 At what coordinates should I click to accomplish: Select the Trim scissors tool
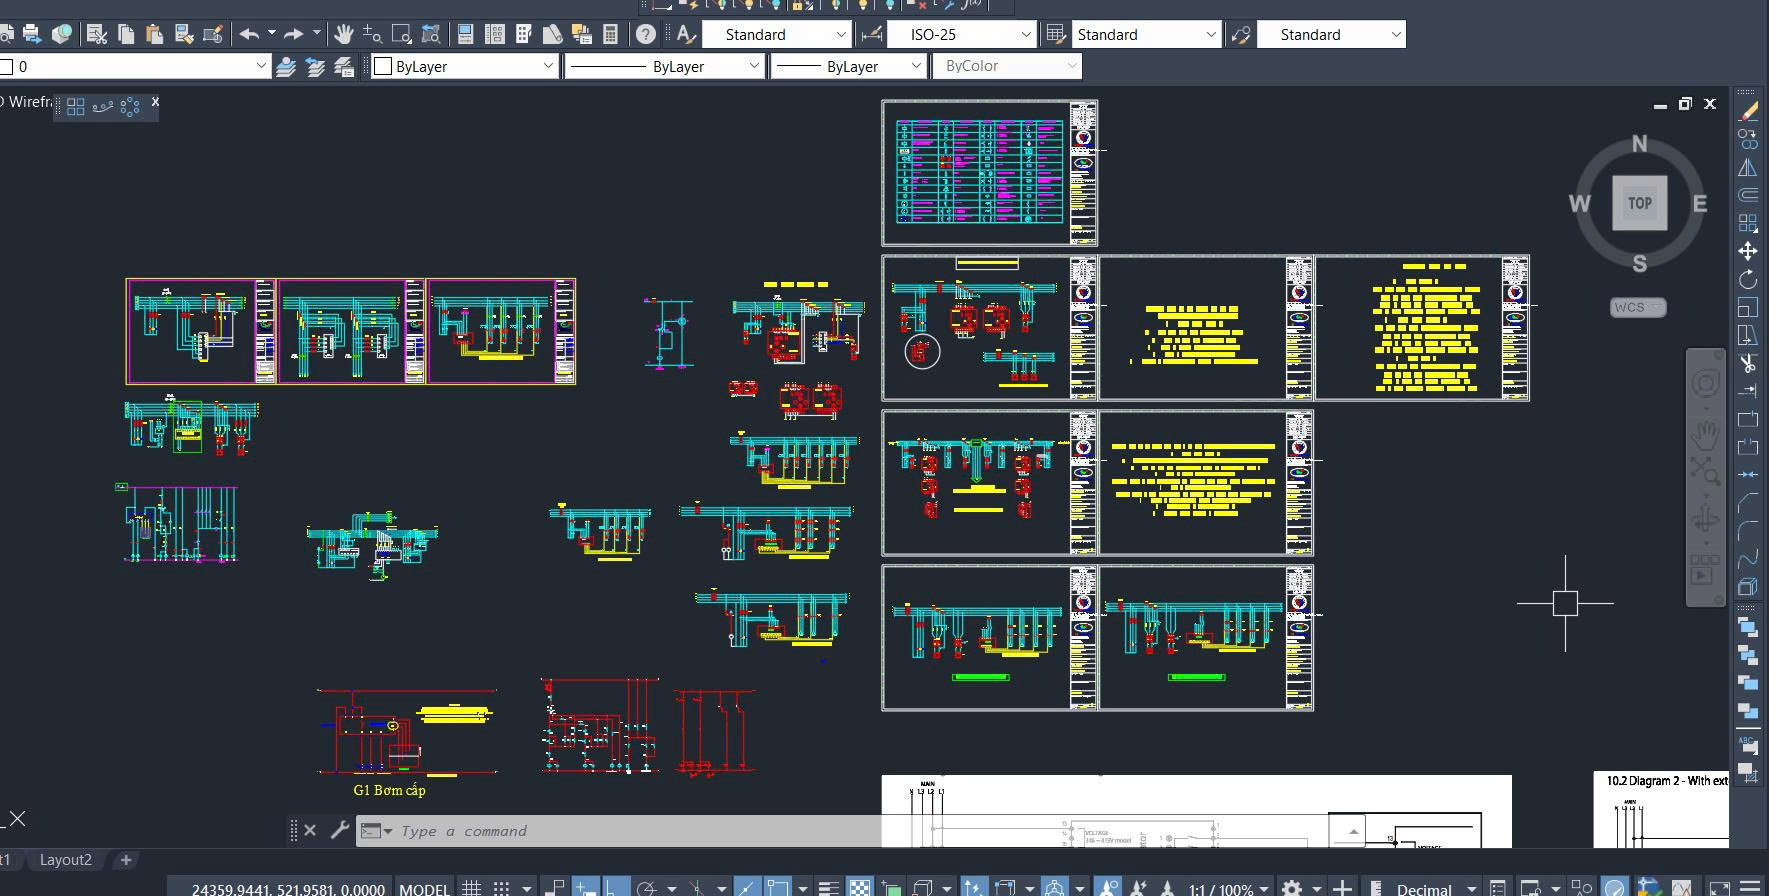(x=1748, y=363)
